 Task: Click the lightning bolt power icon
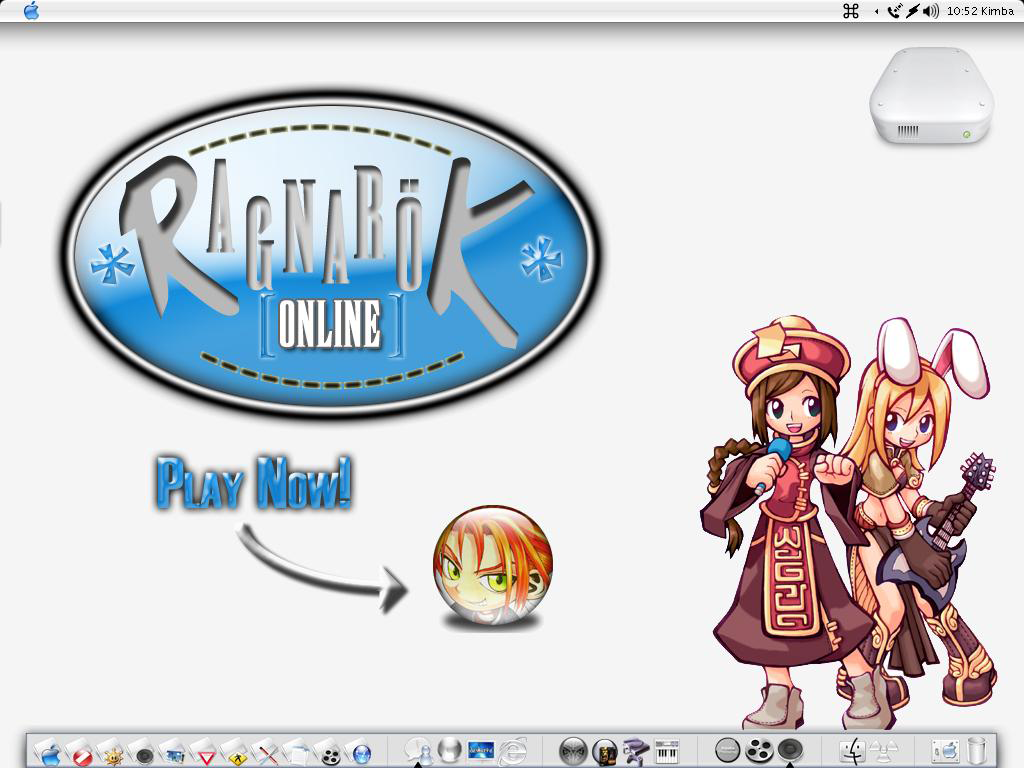(x=912, y=11)
